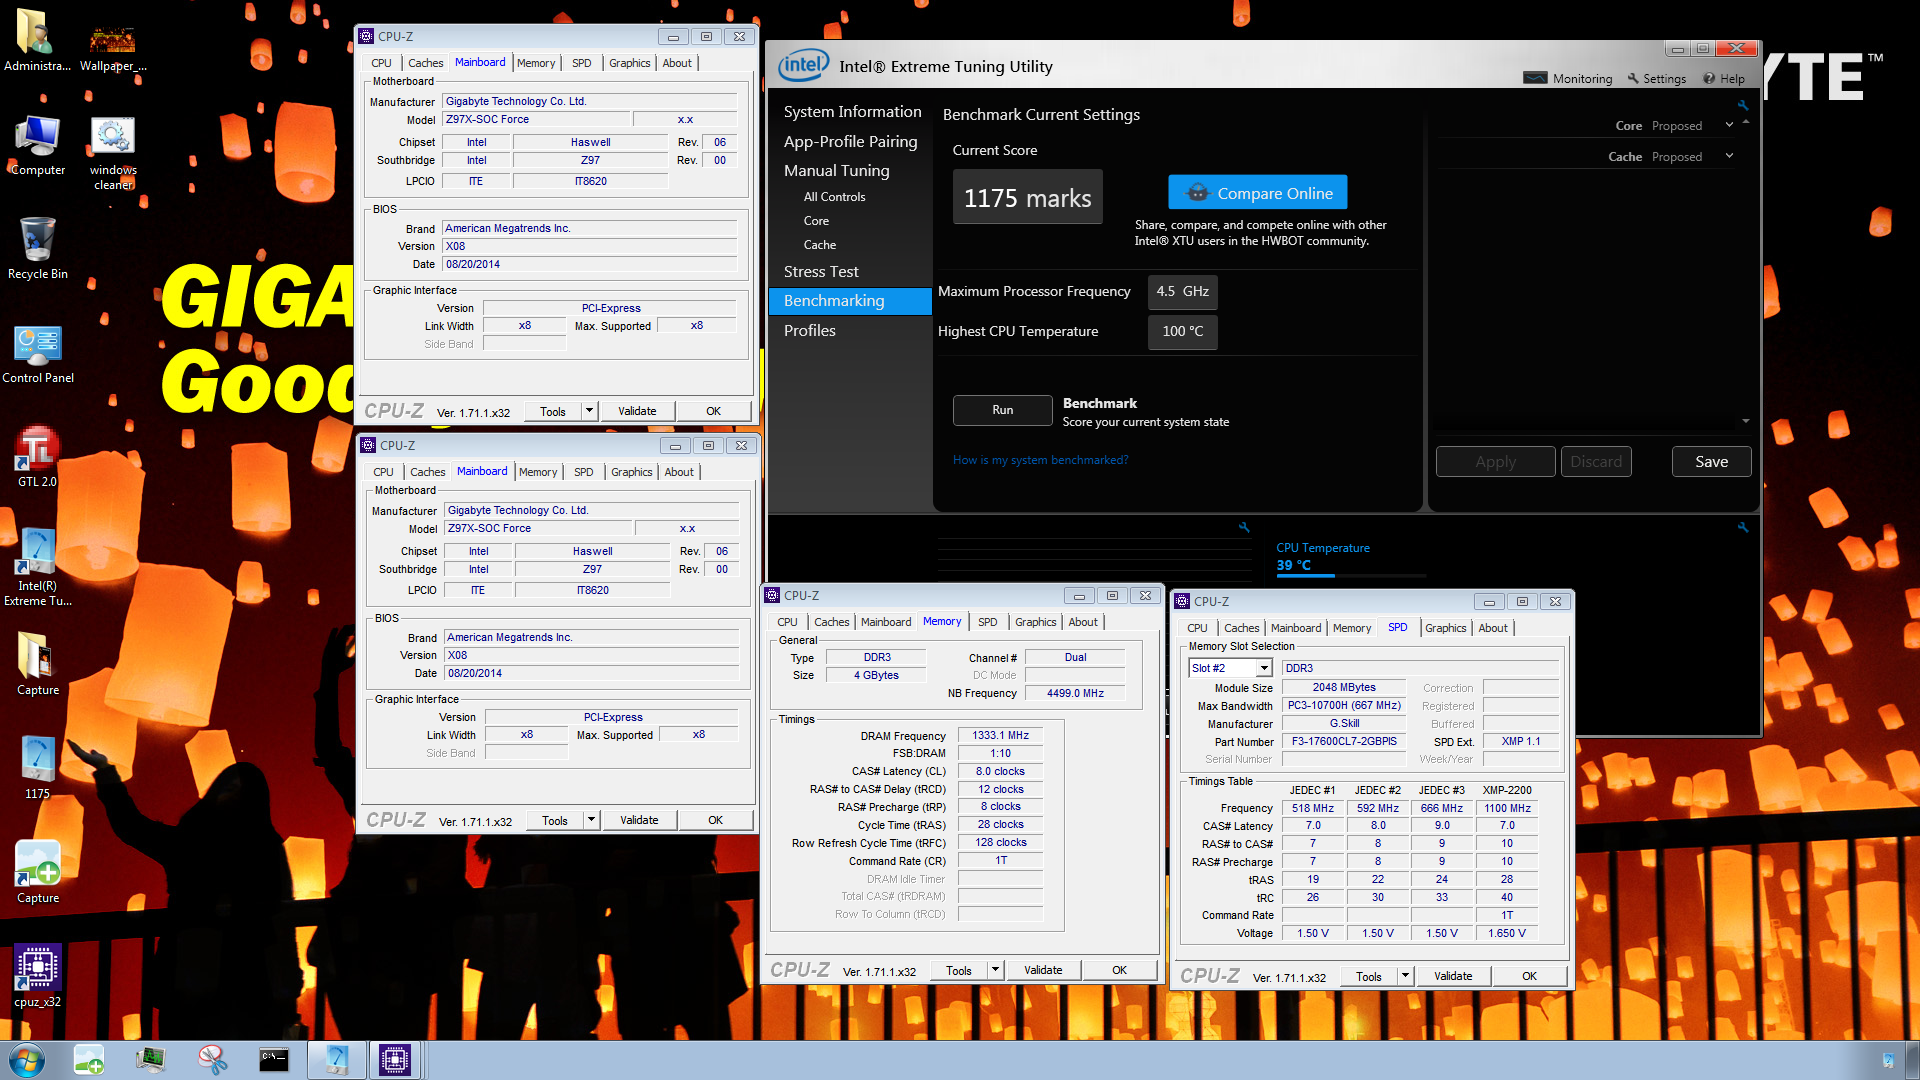Select Cache under Manual Tuning
Viewport: 1920px width, 1080px height.
[820, 245]
